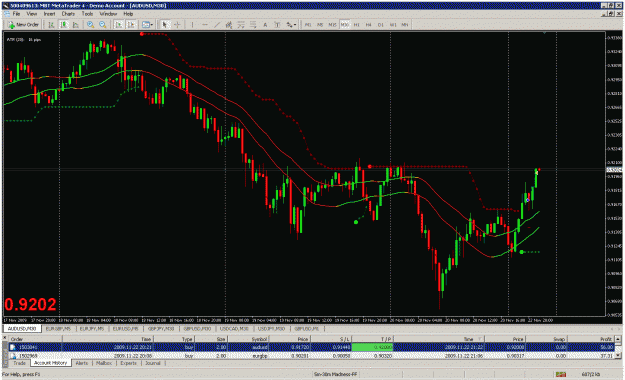Set timeframe to W1
Viewport: 625px width, 380px height.
[393, 25]
